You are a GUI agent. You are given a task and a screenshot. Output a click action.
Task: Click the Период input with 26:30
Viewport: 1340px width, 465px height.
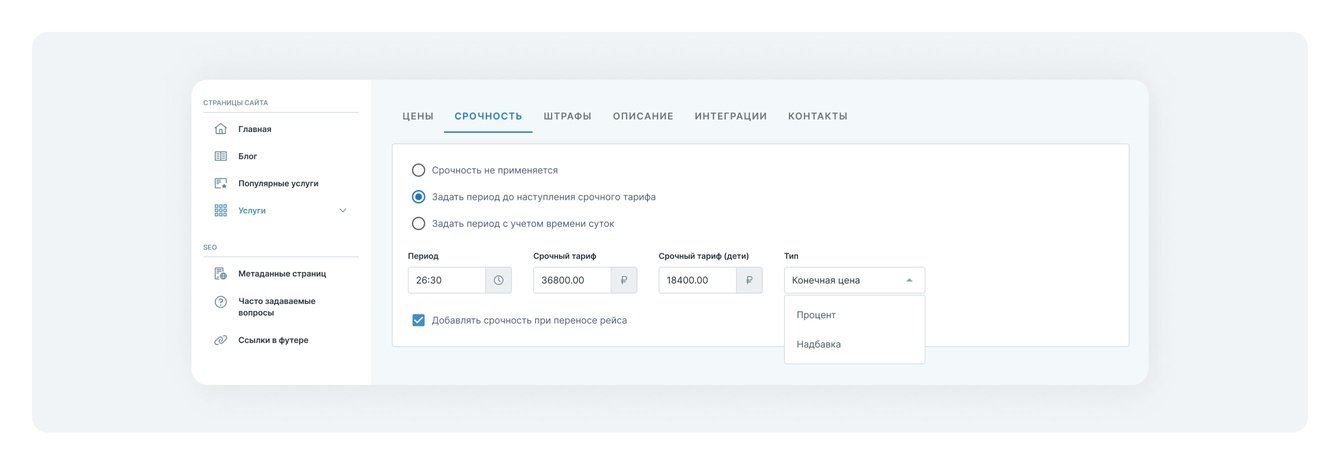[447, 280]
